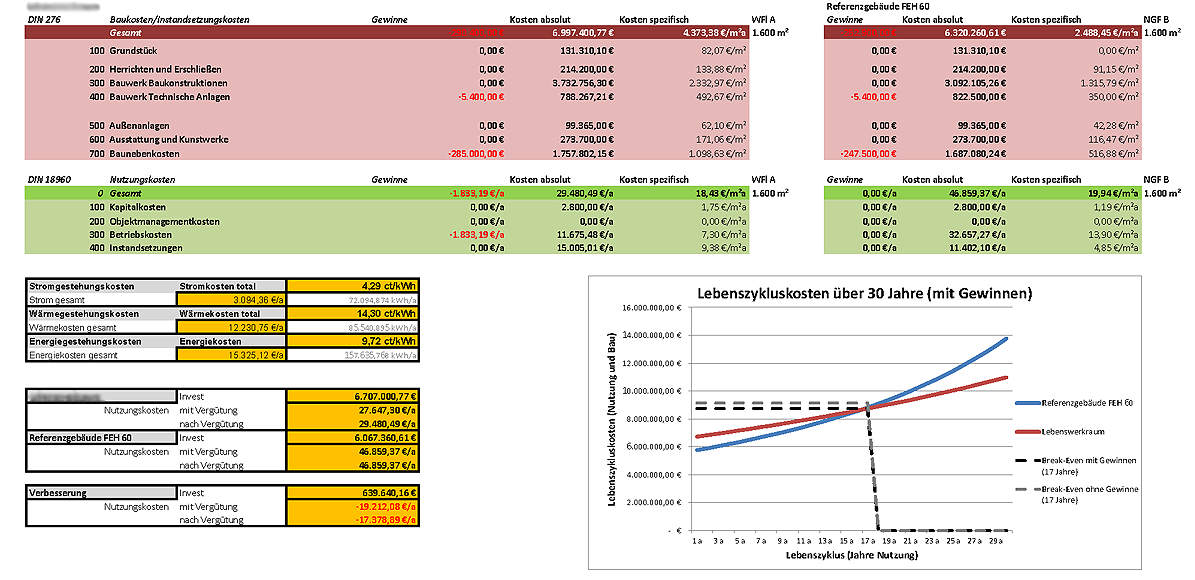Select the Strom gesamt value 3.094,36 €/a
Image resolution: width=1195 pixels, height=580 pixels.
tap(231, 299)
